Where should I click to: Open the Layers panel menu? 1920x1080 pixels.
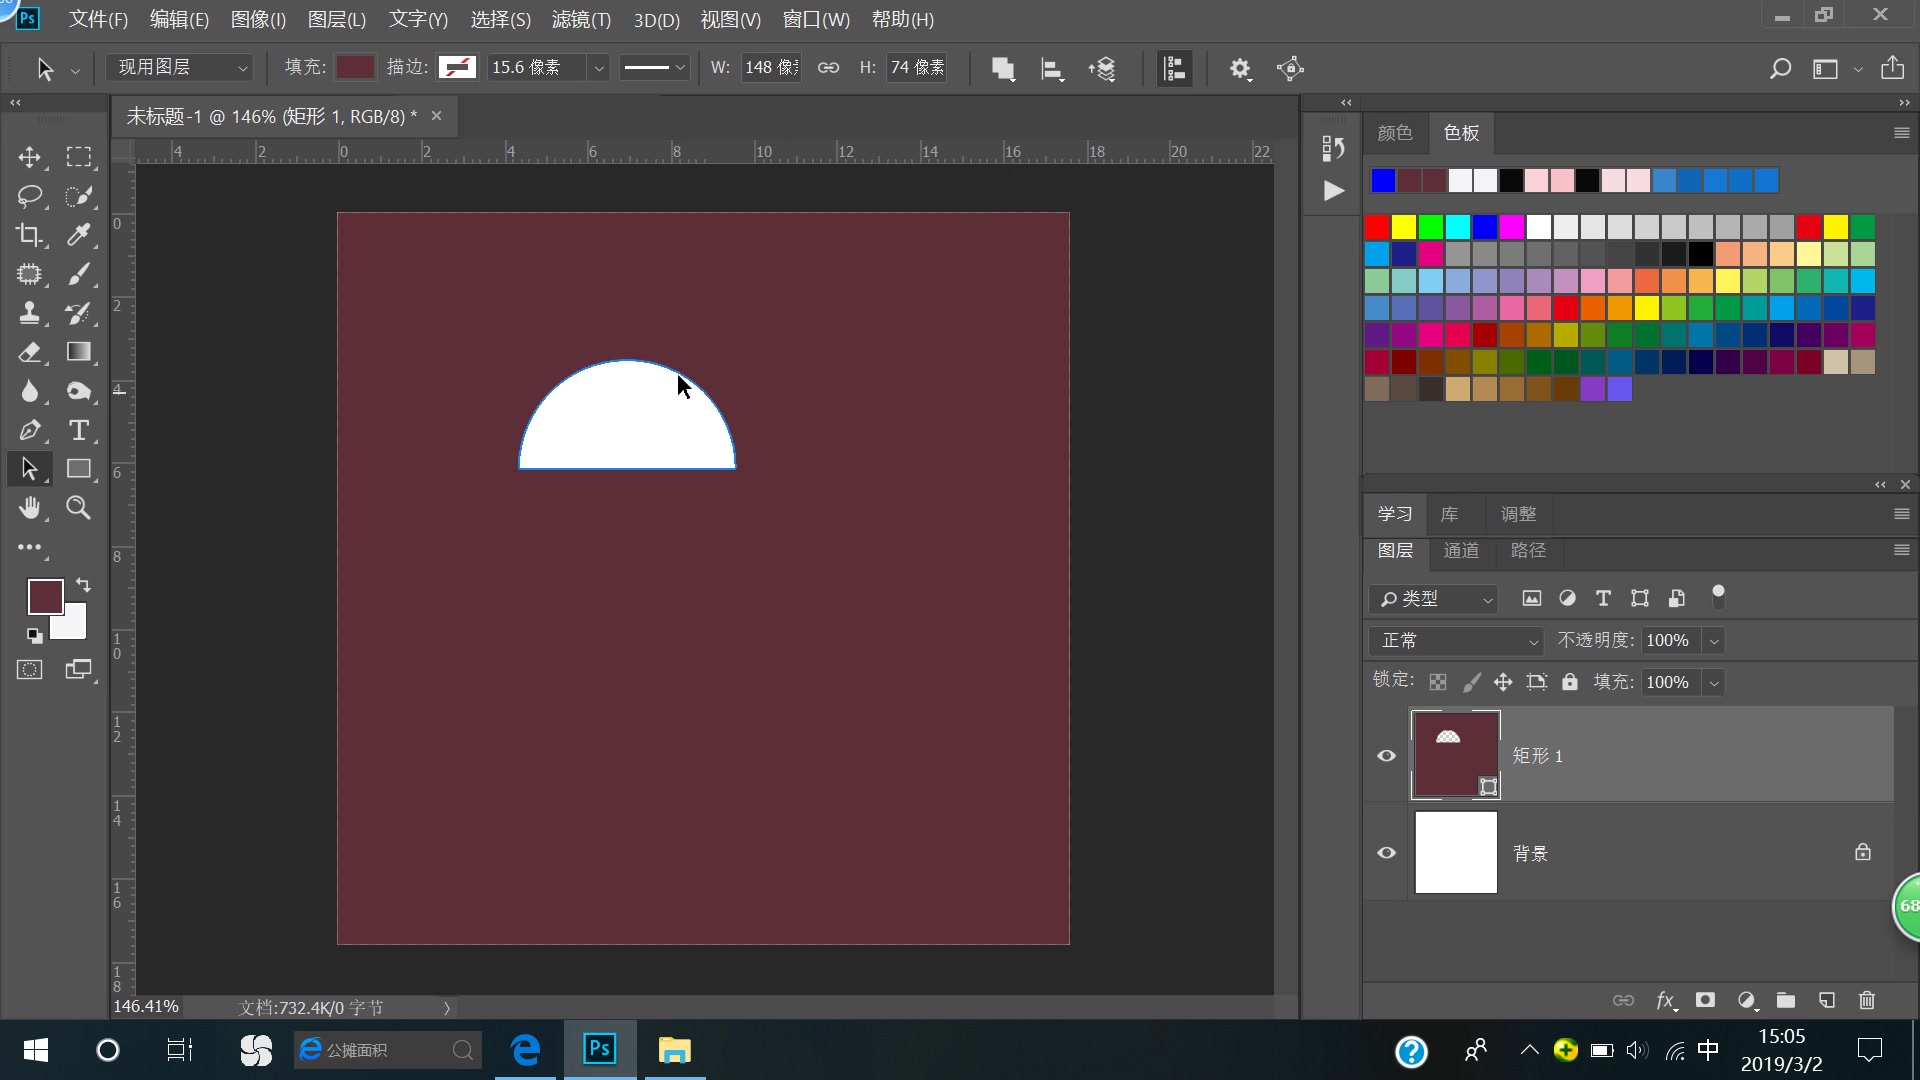point(1902,550)
